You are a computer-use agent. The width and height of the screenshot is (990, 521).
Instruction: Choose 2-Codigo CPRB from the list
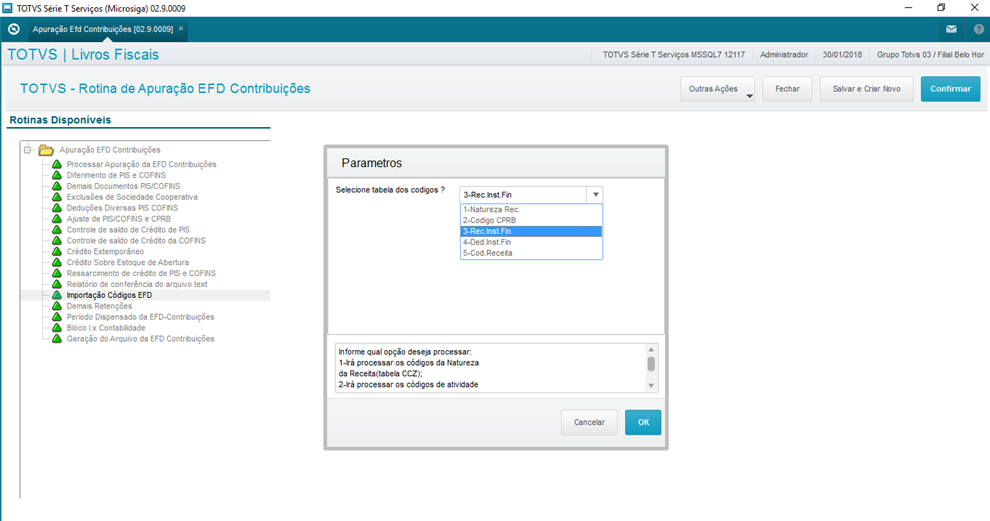pyautogui.click(x=531, y=220)
